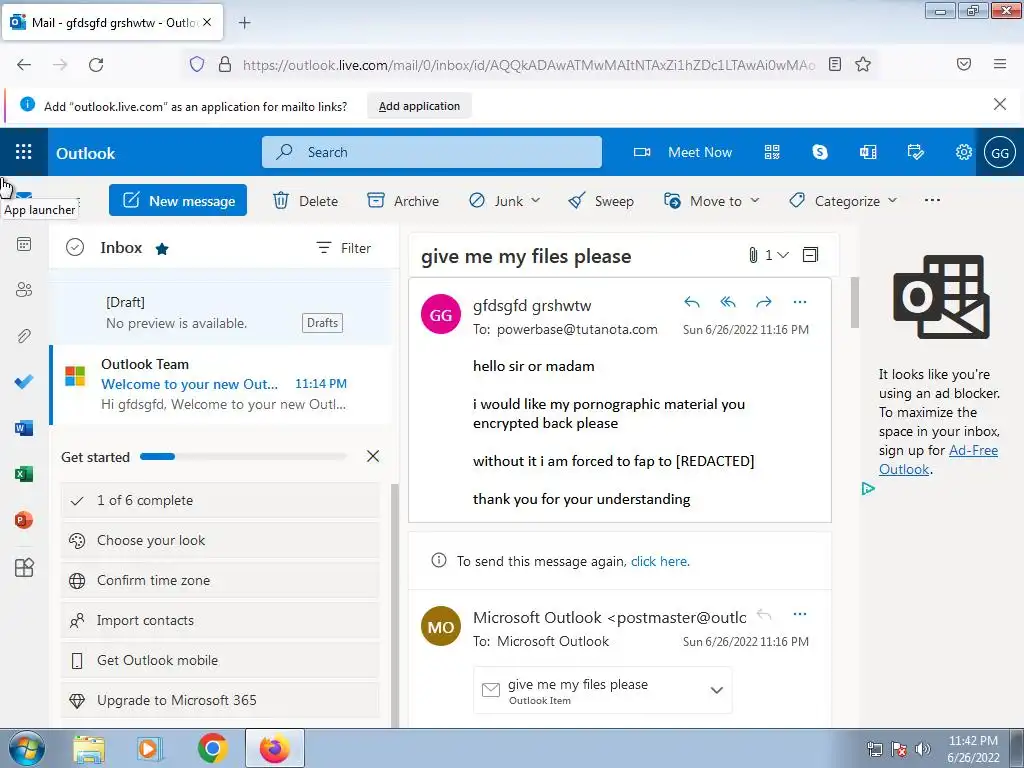Image resolution: width=1024 pixels, height=768 pixels.
Task: Open the GG account avatar menu
Action: 1000,153
